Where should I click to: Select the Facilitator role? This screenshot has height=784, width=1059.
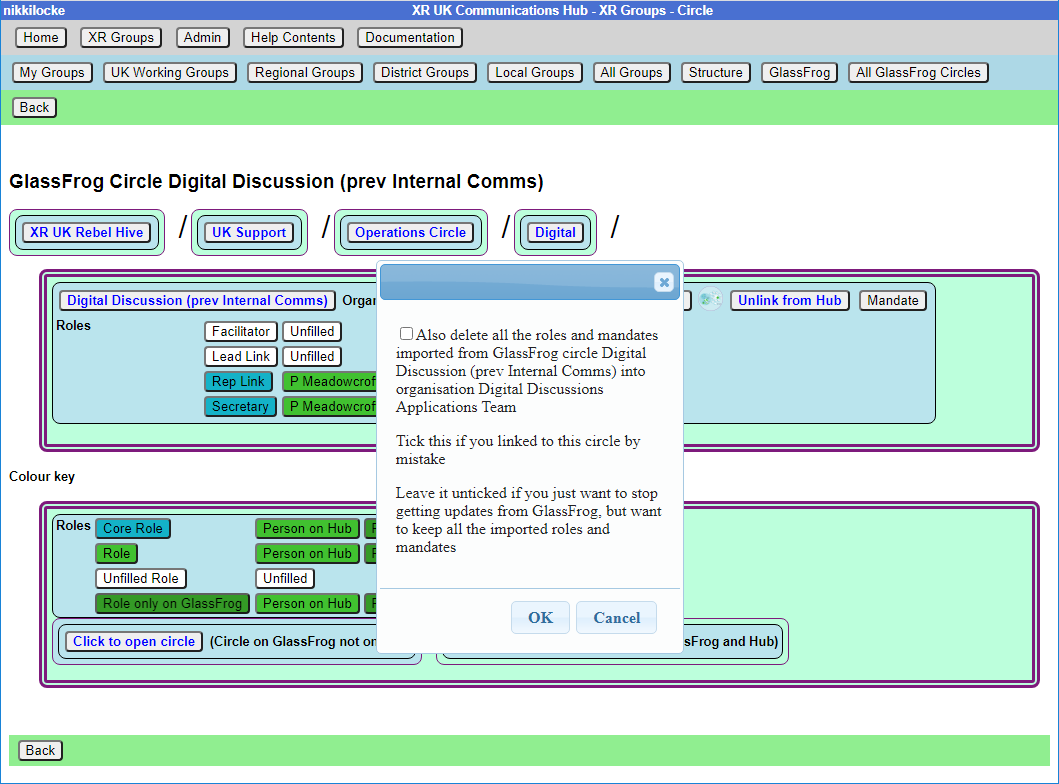coord(241,332)
